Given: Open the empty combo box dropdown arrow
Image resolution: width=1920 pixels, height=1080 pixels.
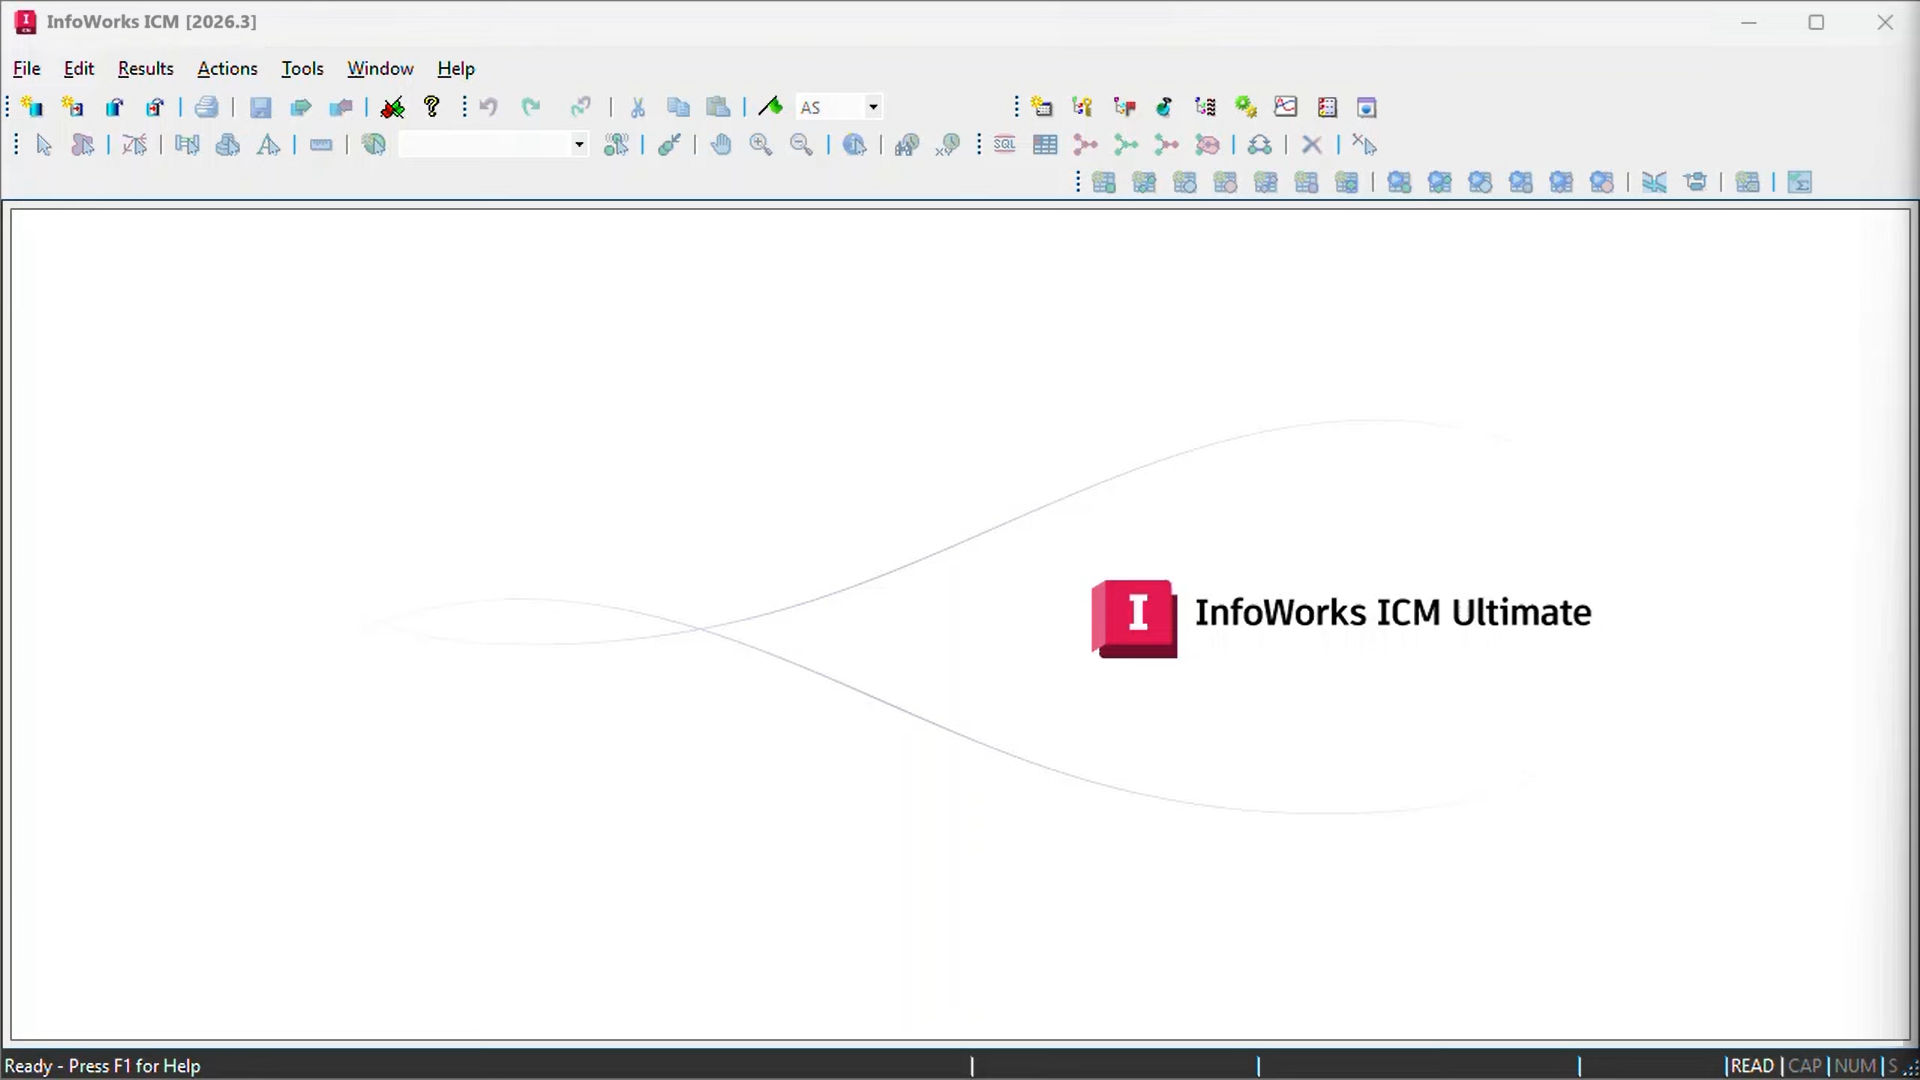Looking at the screenshot, I should (579, 145).
